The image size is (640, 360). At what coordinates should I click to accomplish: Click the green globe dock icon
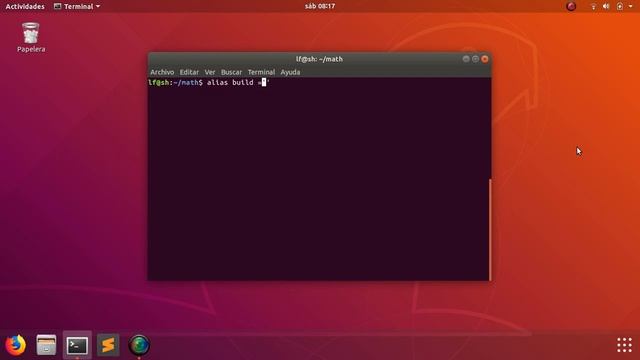139,345
